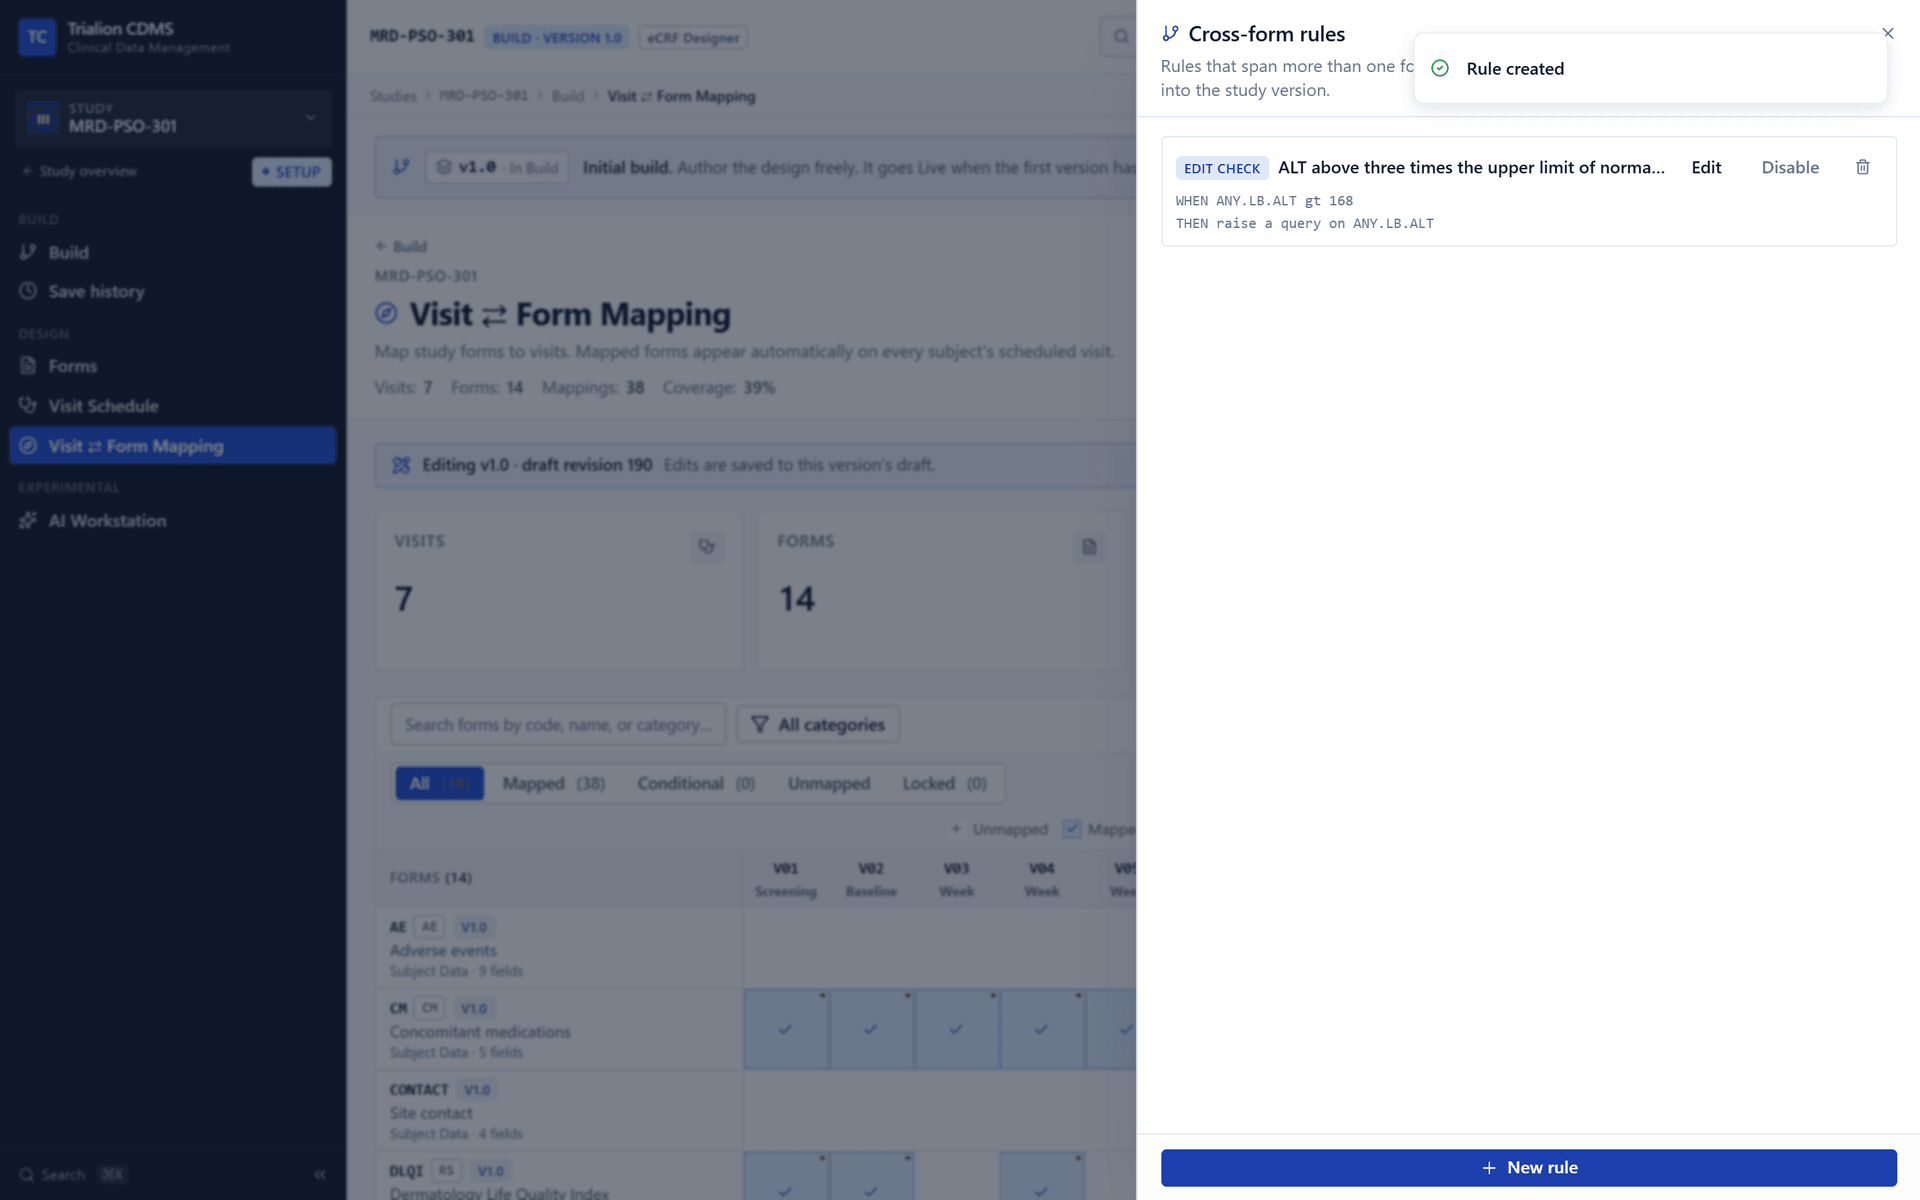Image resolution: width=1920 pixels, height=1200 pixels.
Task: Open Build in the sidebar
Action: tap(172, 253)
